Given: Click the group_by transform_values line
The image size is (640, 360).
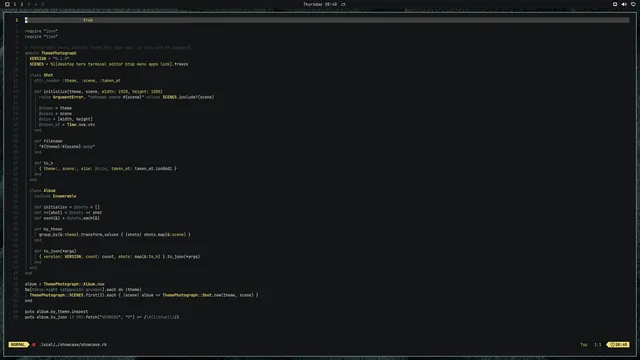Looking at the screenshot, I should [x=115, y=235].
